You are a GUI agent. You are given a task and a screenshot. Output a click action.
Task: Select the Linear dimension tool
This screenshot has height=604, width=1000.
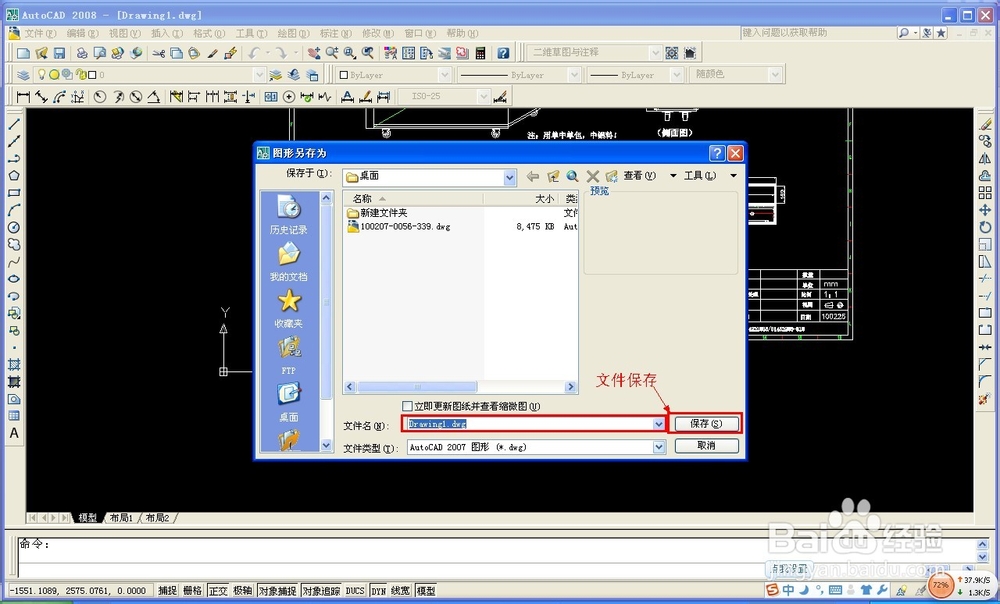[24, 97]
